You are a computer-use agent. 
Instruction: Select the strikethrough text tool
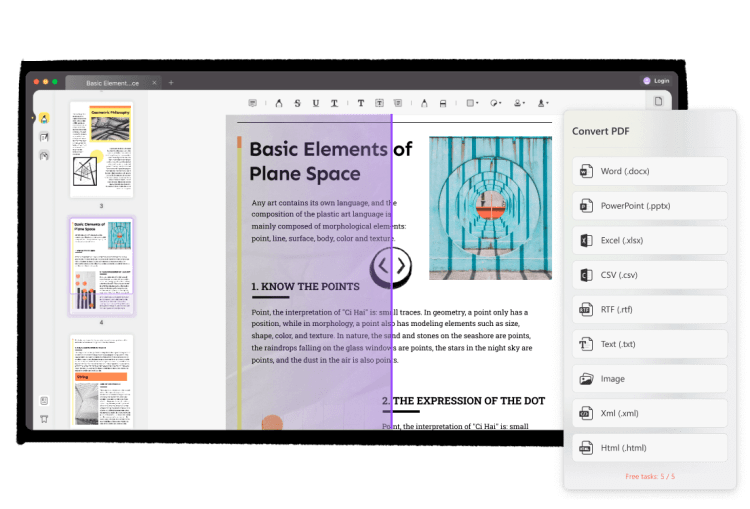coord(298,103)
